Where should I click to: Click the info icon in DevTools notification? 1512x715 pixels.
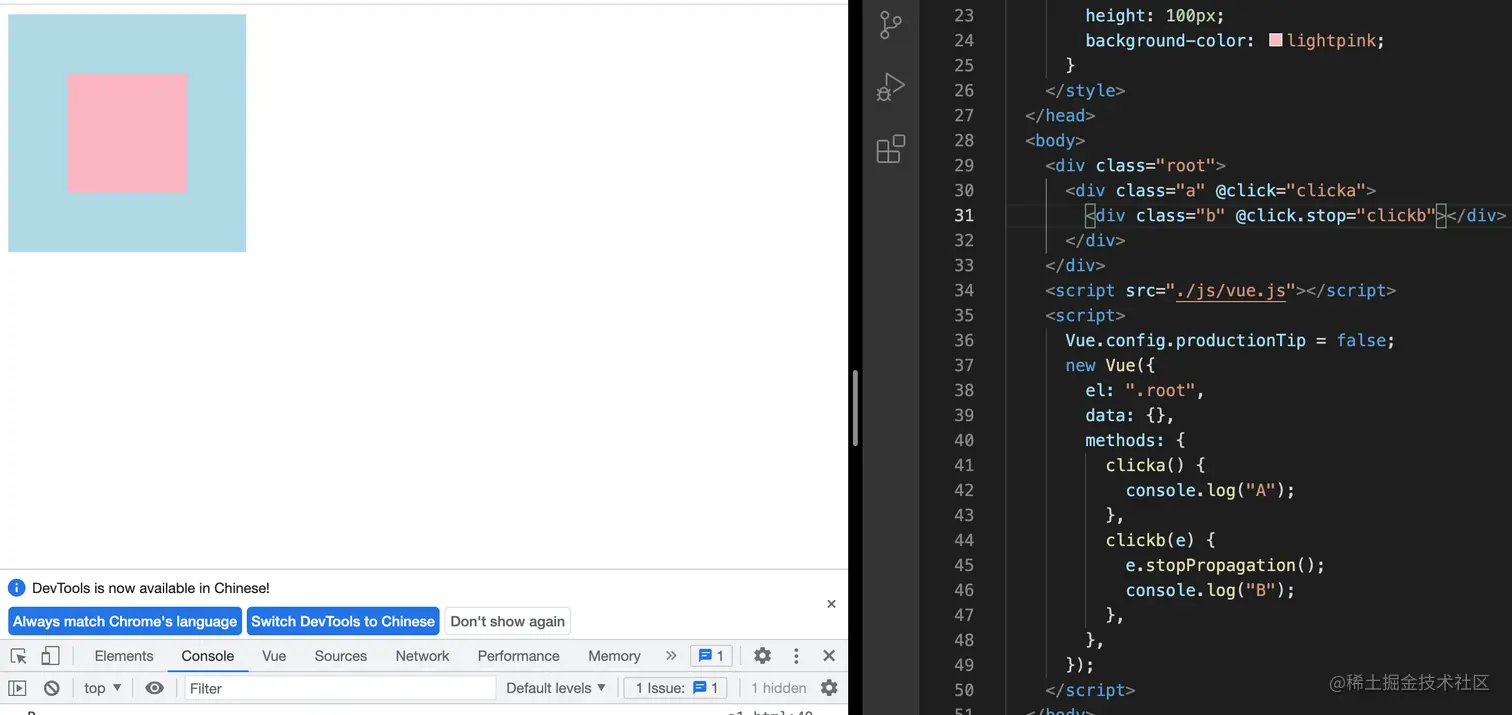16,588
